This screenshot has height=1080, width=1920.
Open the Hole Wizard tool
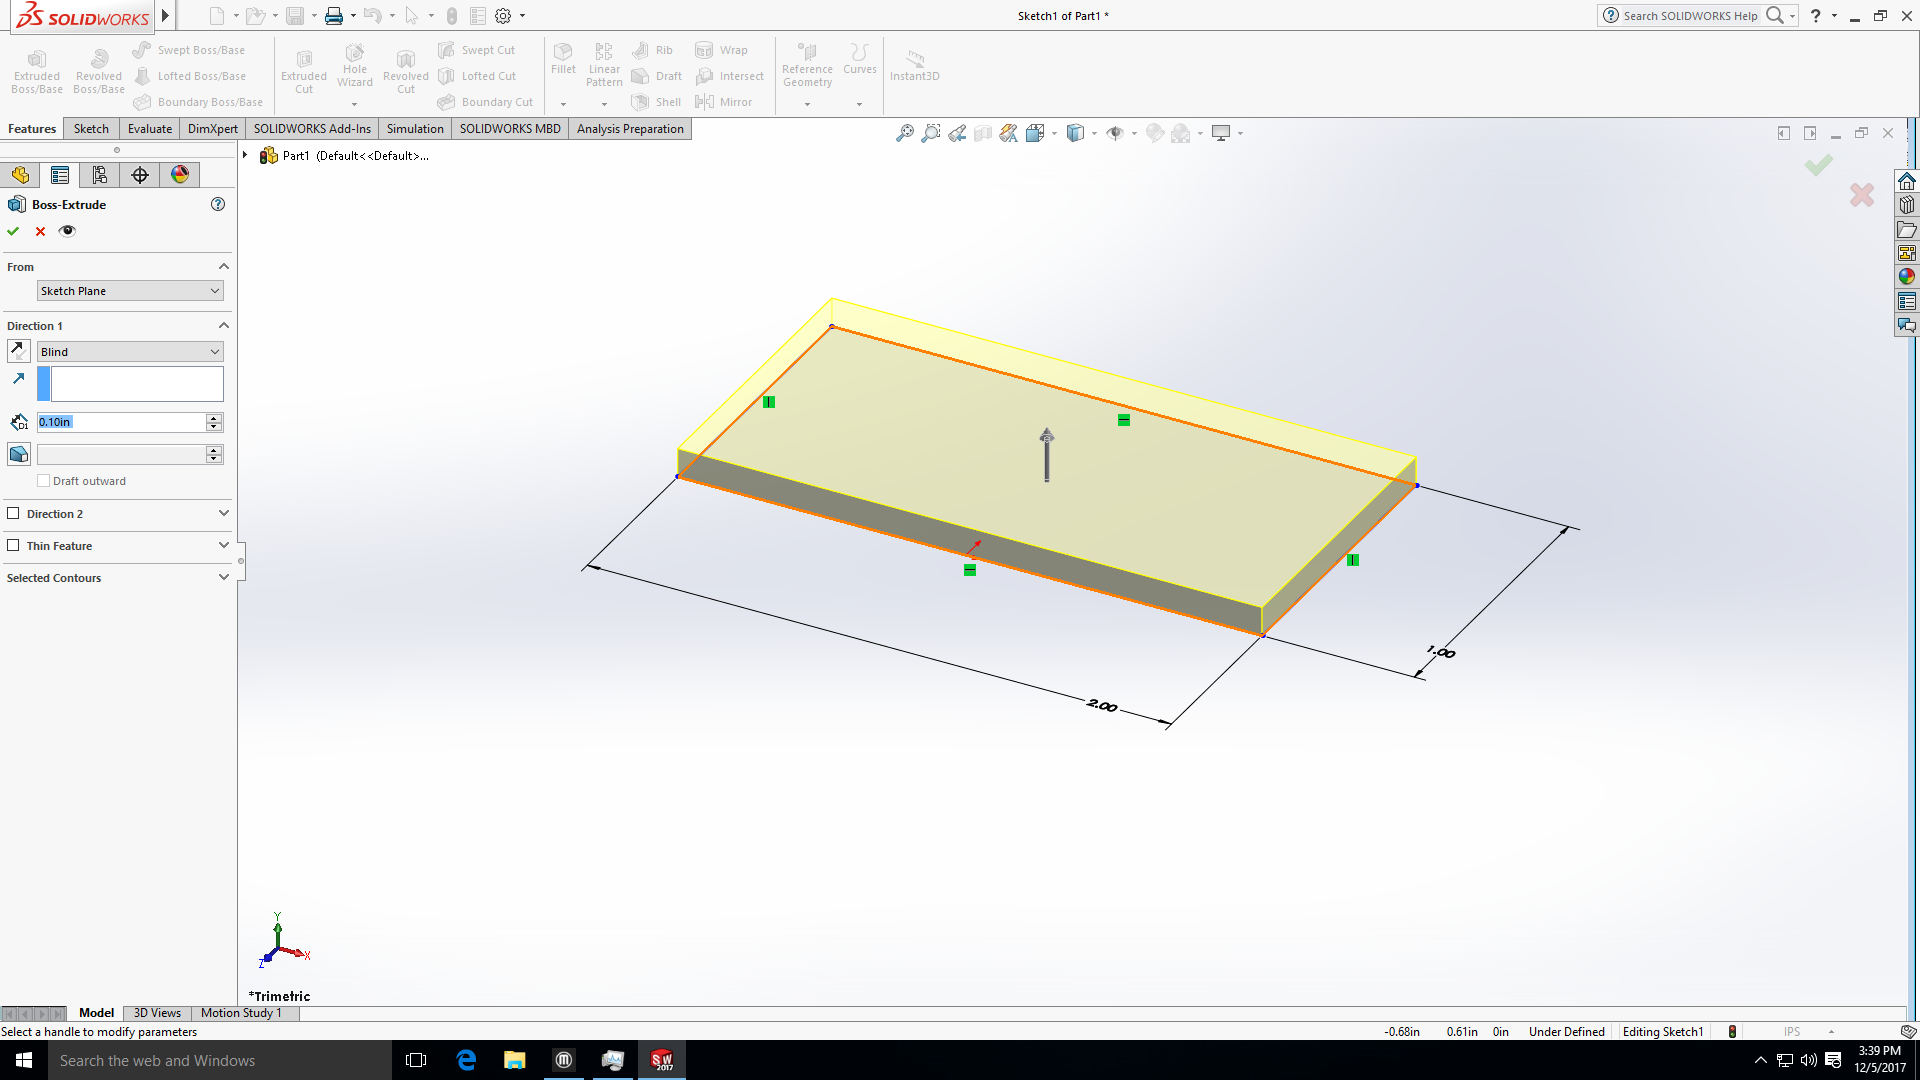354,68
